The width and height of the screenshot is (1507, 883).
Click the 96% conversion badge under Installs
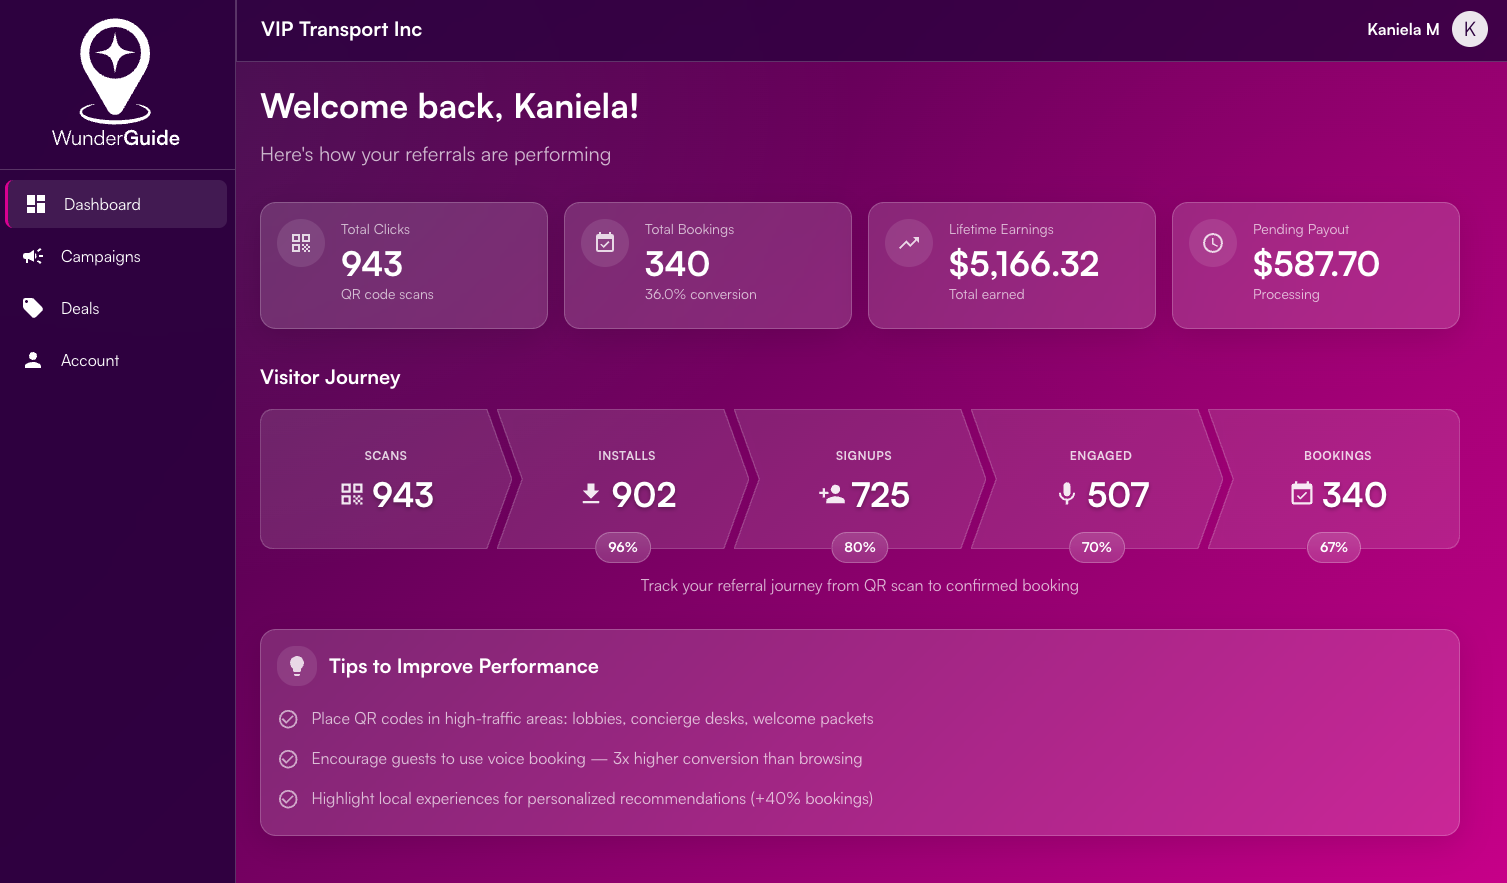(x=623, y=547)
